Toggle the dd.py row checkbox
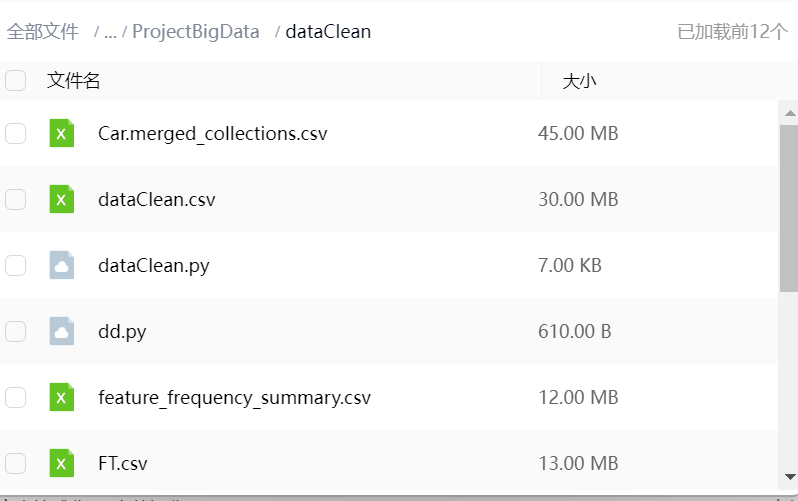The height and width of the screenshot is (501, 798). [15, 331]
